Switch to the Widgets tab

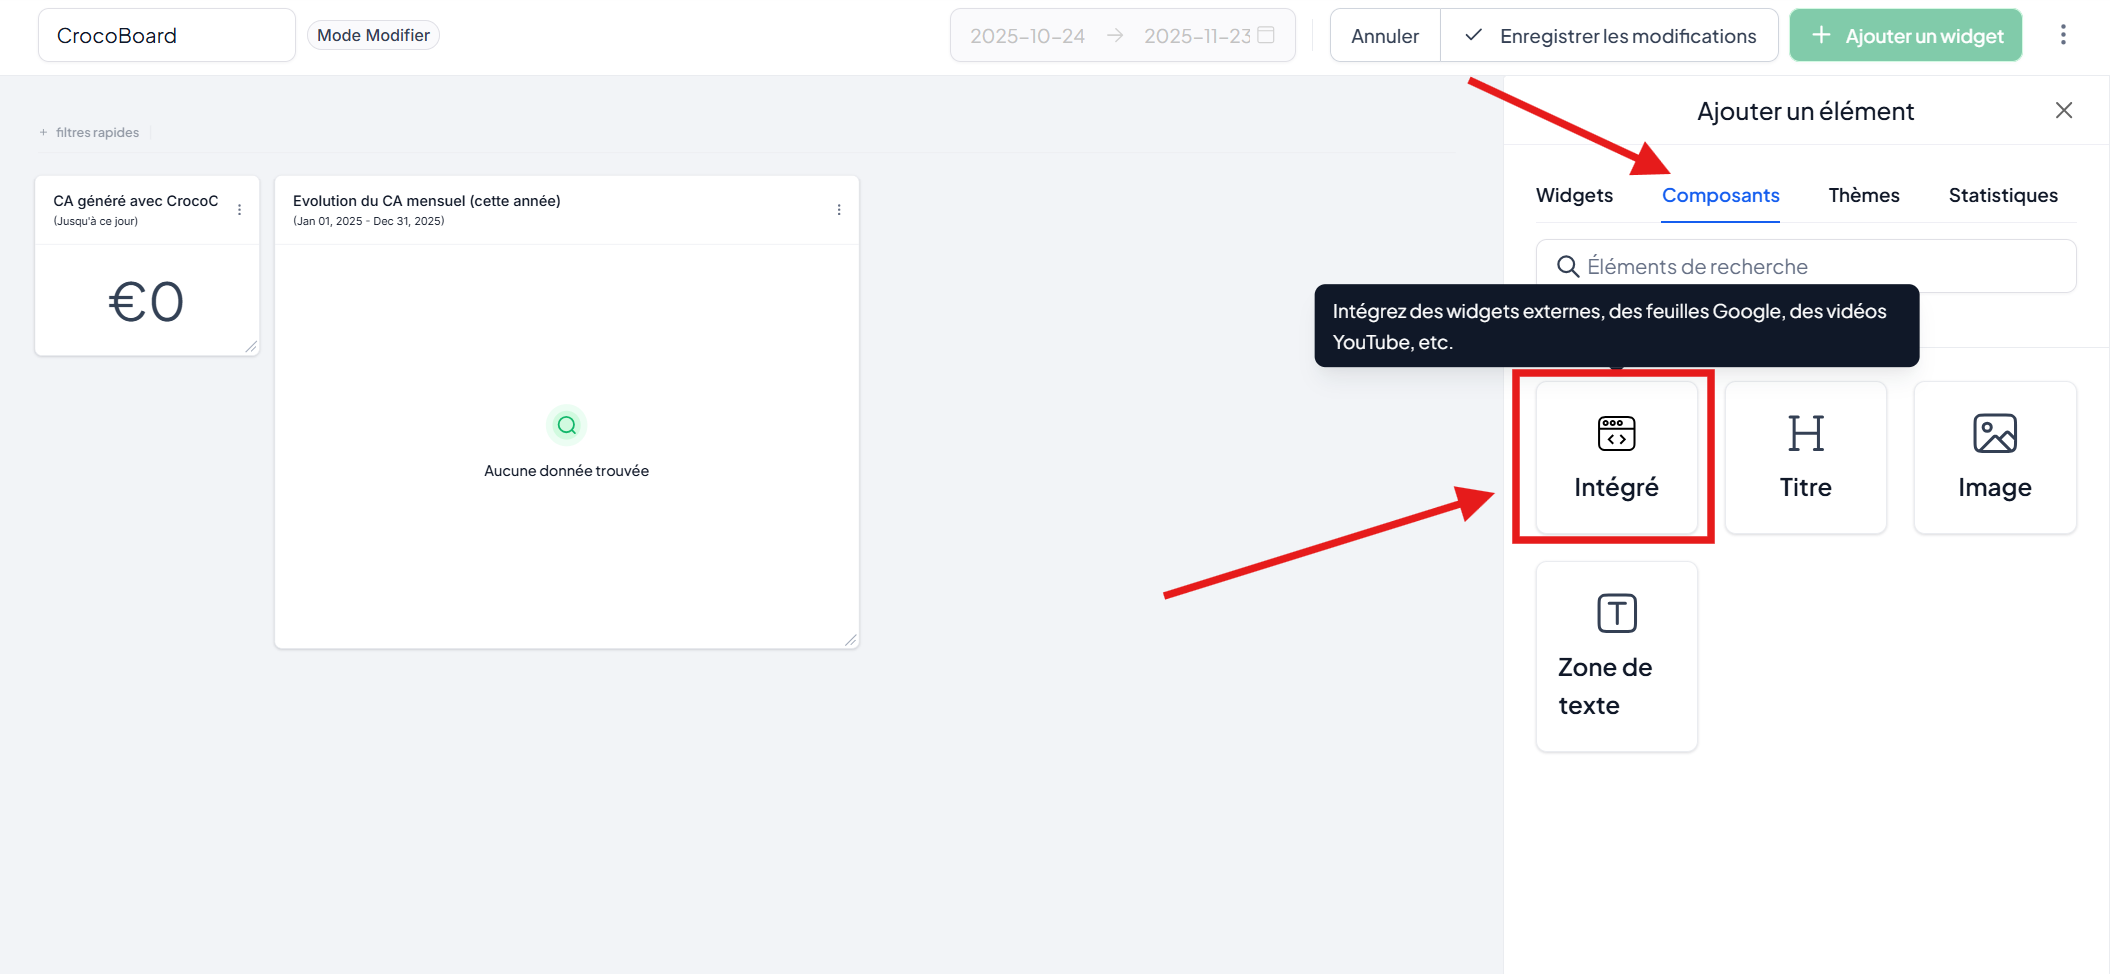click(x=1574, y=195)
